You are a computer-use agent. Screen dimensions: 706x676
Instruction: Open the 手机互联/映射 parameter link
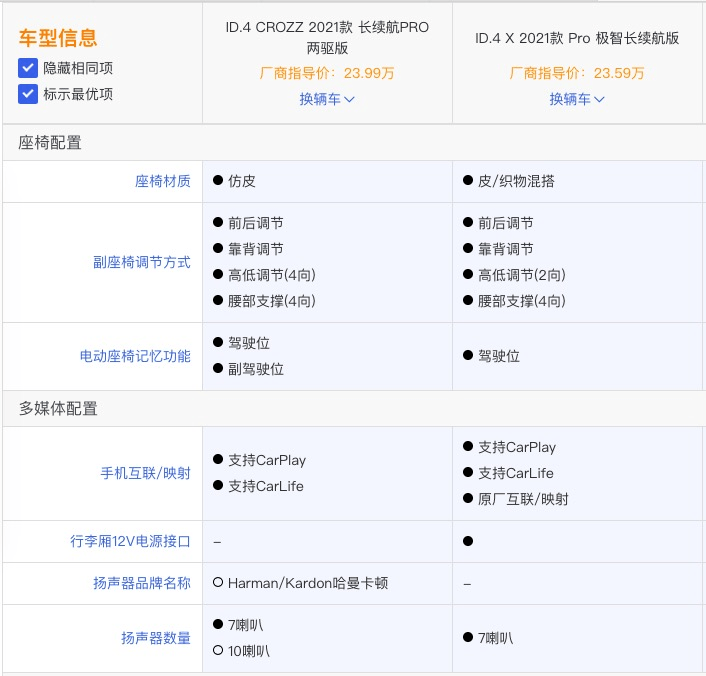tap(145, 473)
